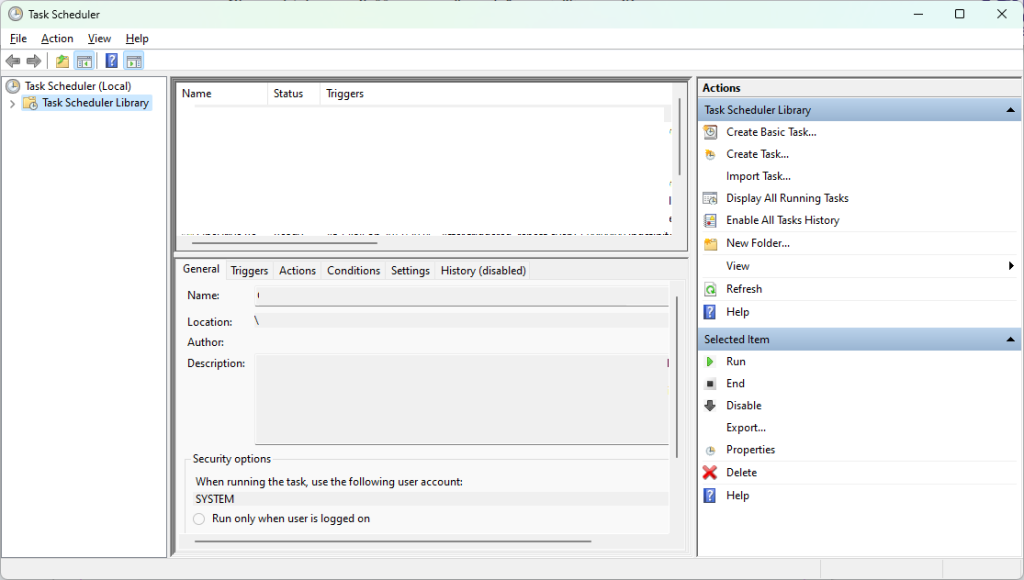Click the Up one level folder icon

(62, 61)
